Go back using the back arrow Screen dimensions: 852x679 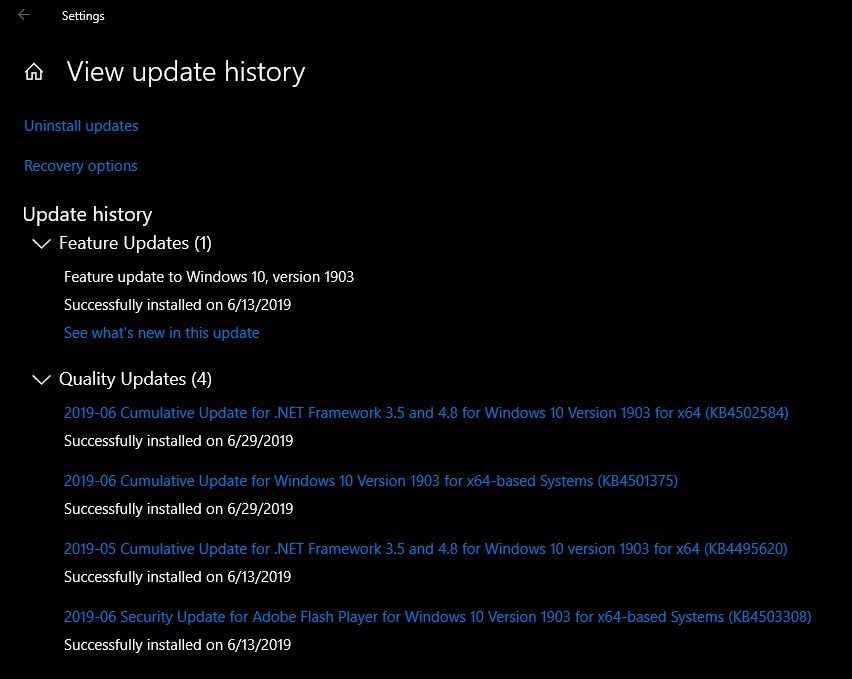(x=24, y=15)
